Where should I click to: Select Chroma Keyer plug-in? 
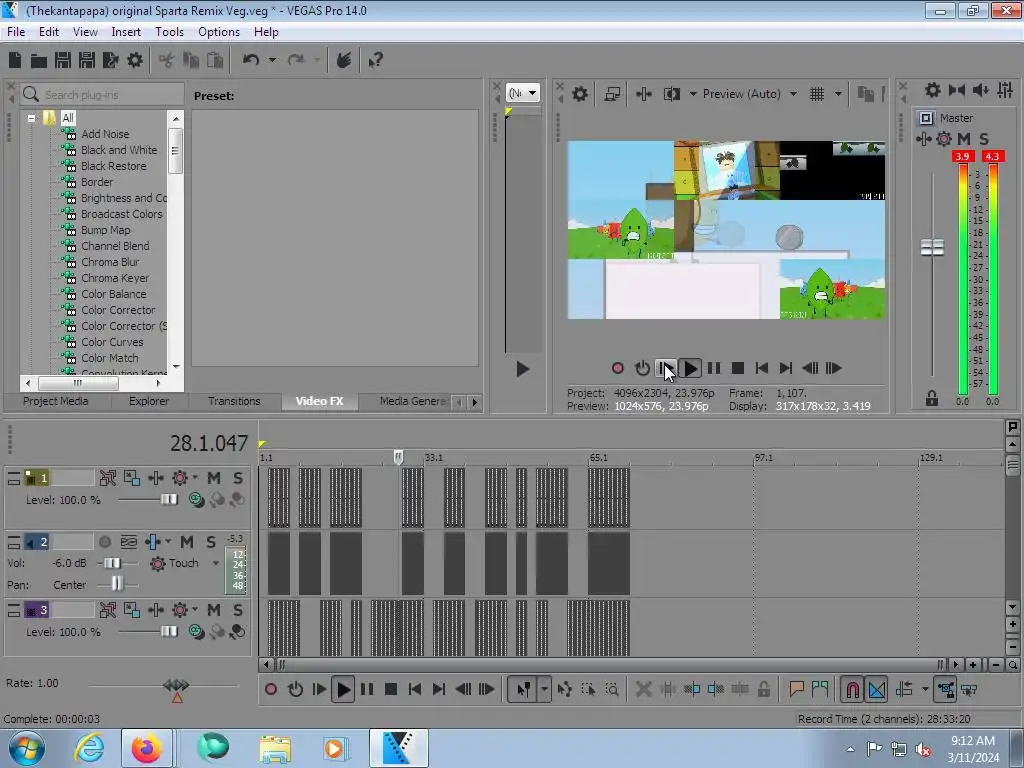pyautogui.click(x=115, y=278)
